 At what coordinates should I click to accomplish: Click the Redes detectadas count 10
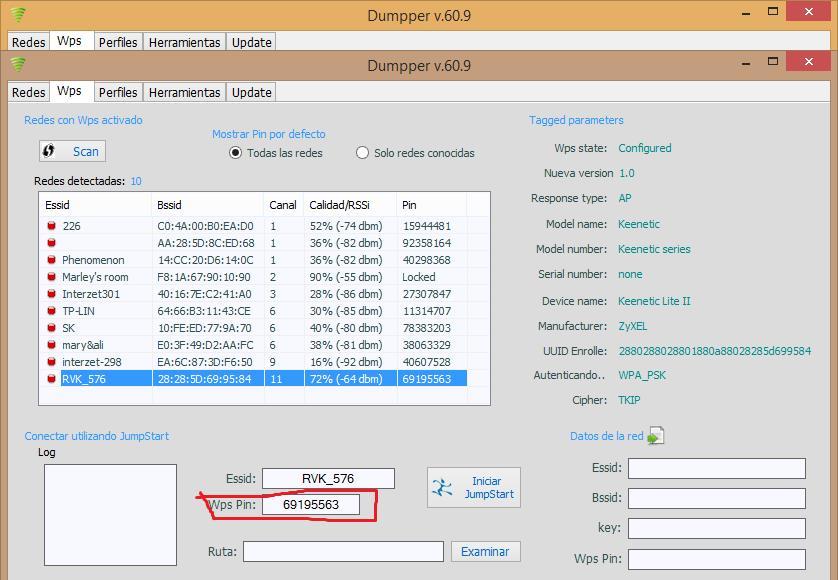(136, 181)
